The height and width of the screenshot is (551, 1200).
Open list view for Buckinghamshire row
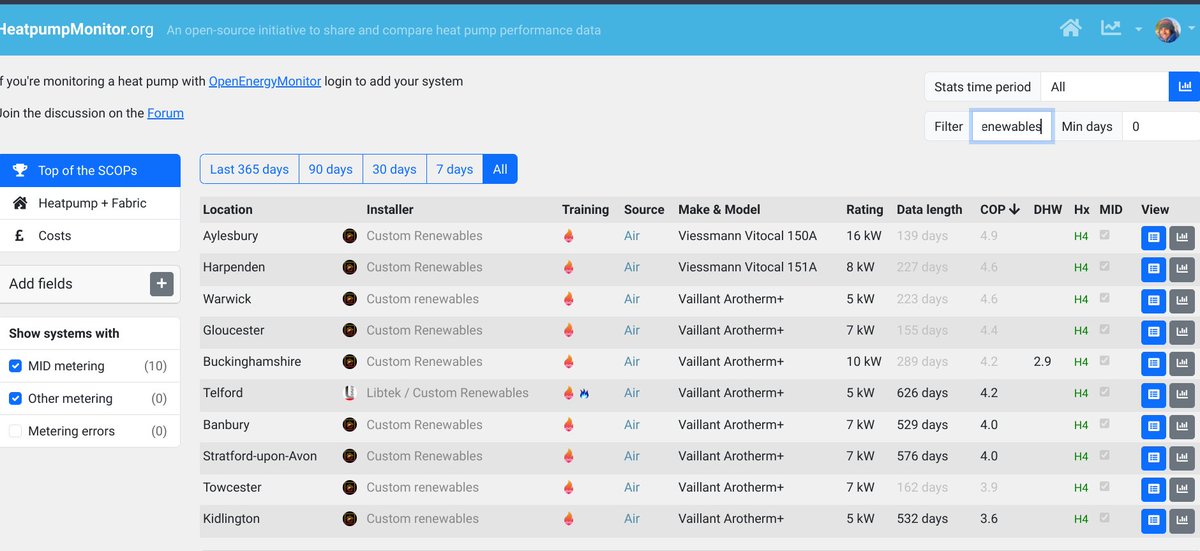tap(1153, 363)
